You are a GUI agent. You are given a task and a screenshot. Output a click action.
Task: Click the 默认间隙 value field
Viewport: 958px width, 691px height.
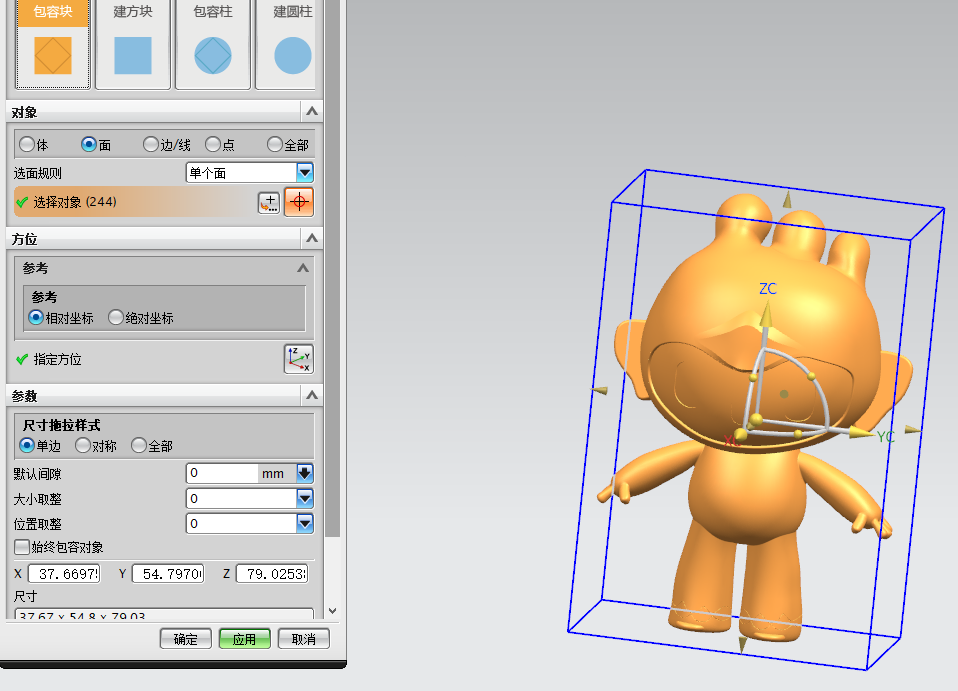tap(222, 473)
